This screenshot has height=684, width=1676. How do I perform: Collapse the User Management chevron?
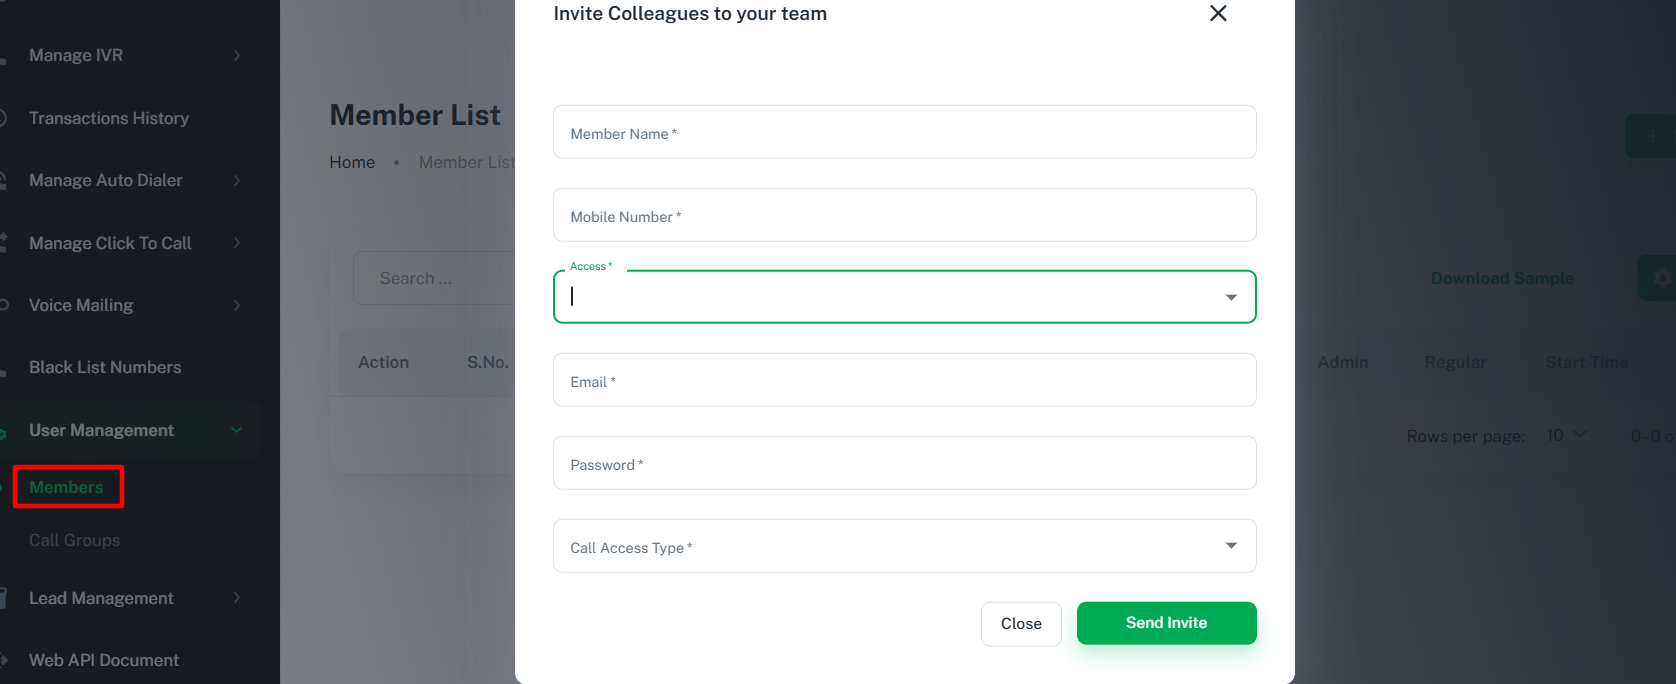point(237,430)
